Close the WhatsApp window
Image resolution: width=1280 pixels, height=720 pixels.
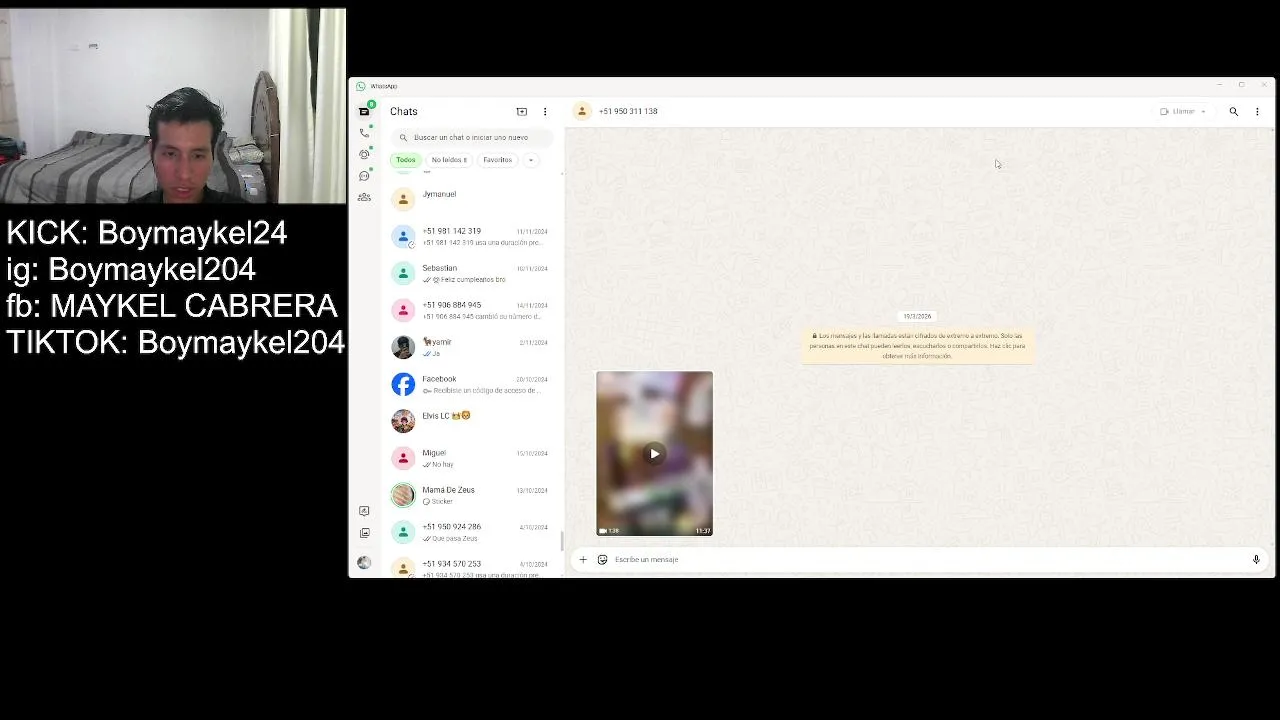coord(1264,85)
